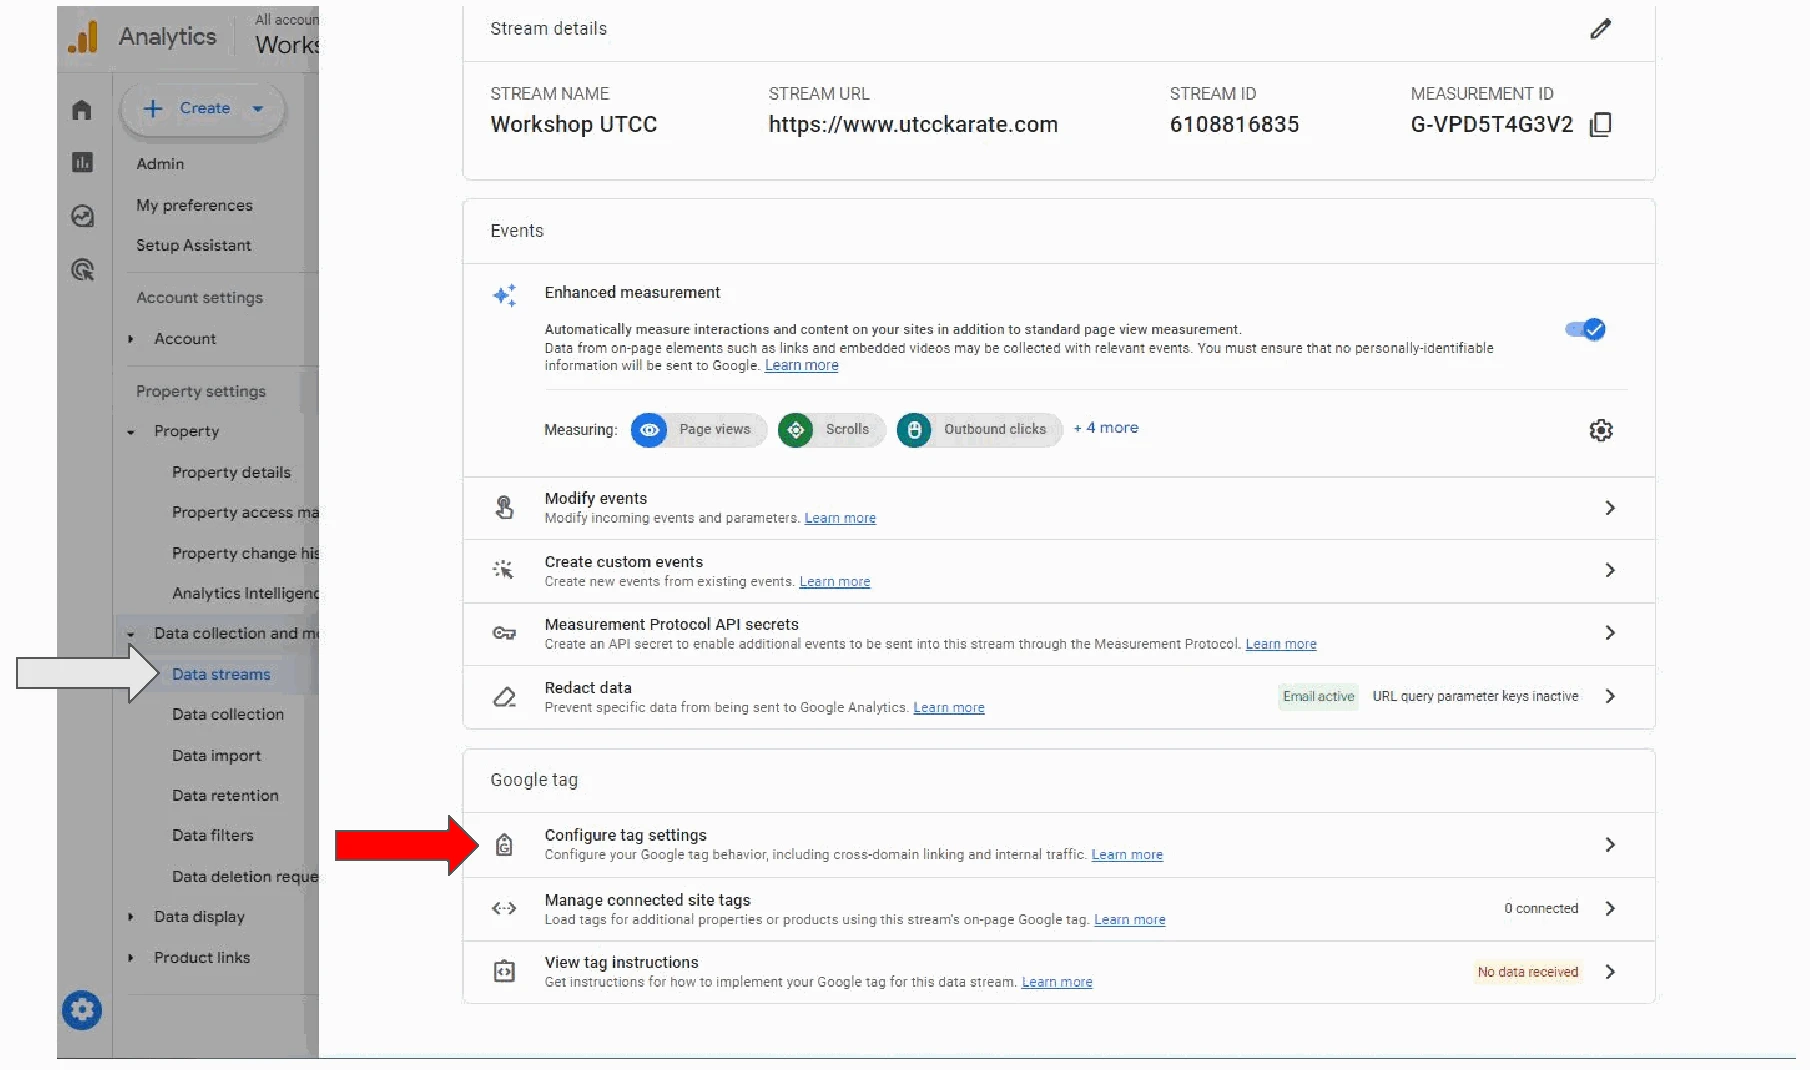
Task: Click the Redact data eraser icon
Action: click(505, 697)
